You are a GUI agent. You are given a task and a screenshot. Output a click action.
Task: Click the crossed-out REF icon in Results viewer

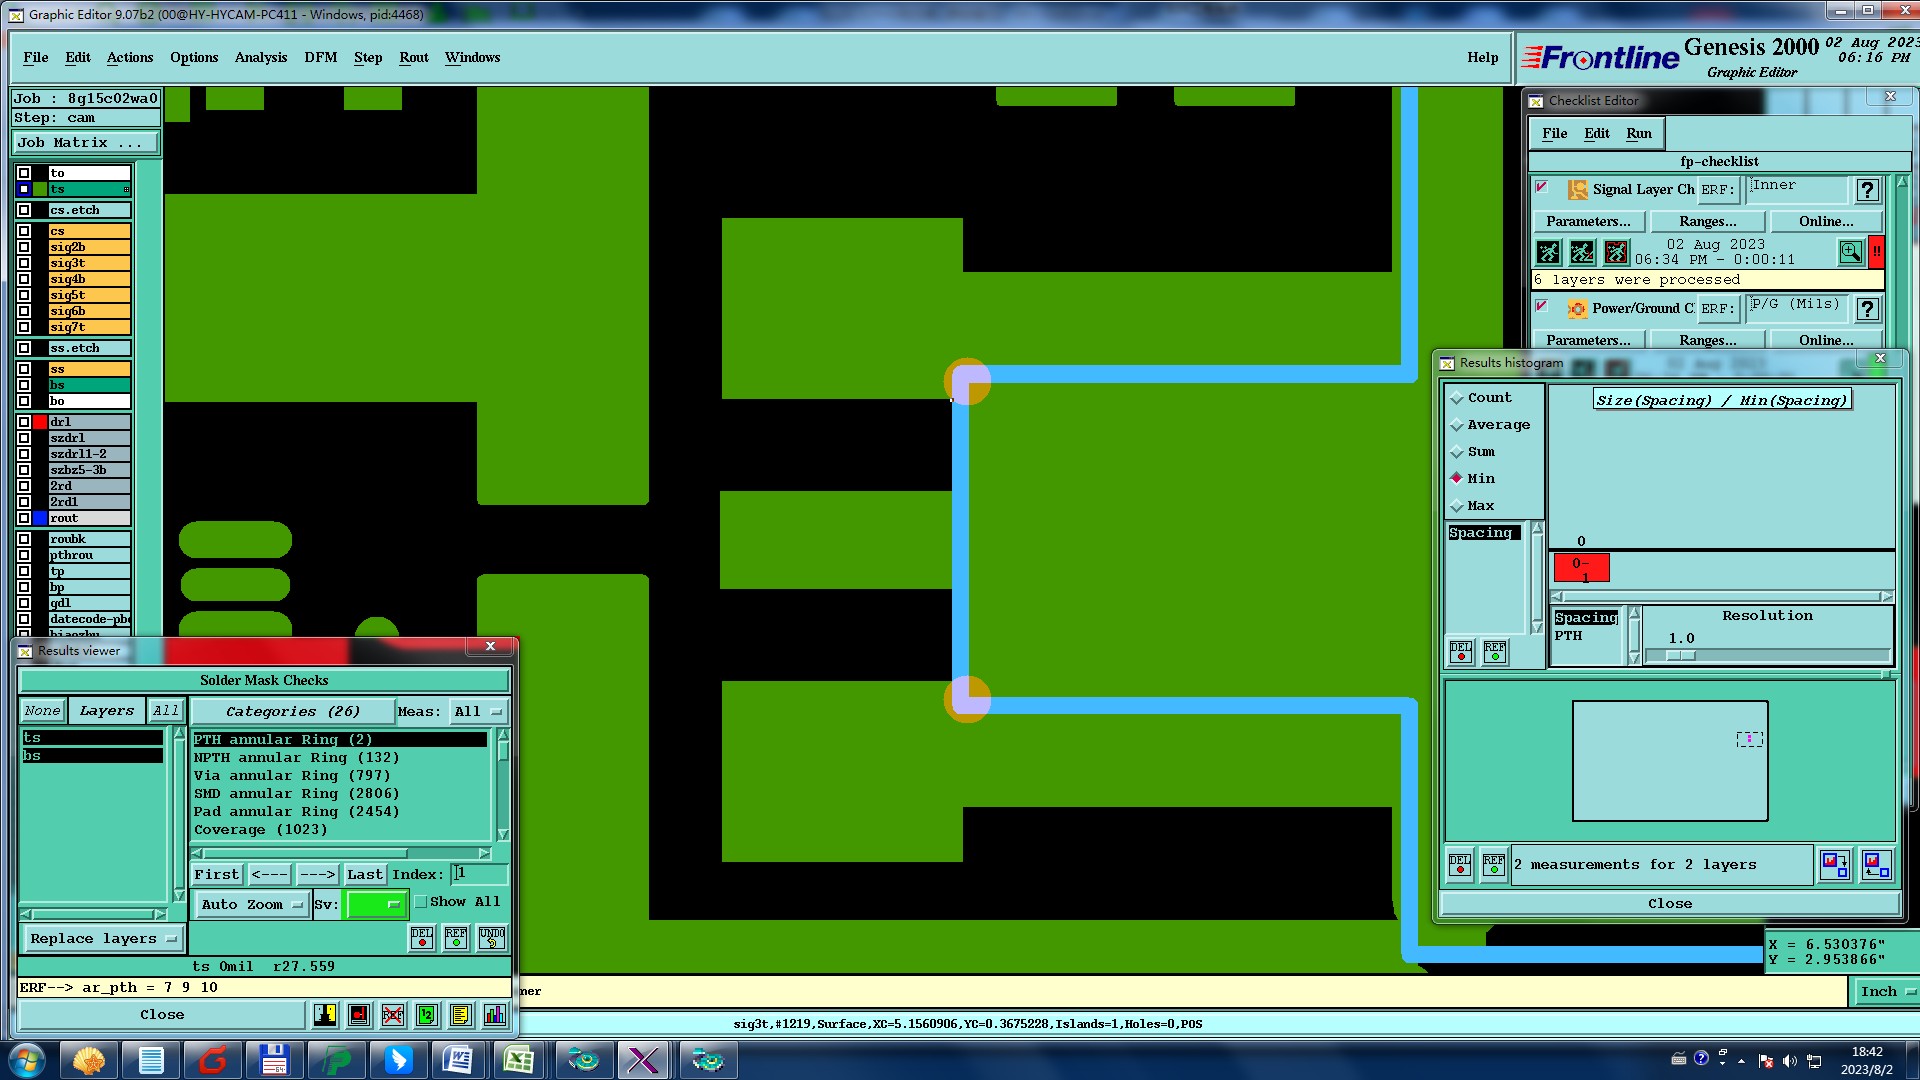pos(393,1015)
